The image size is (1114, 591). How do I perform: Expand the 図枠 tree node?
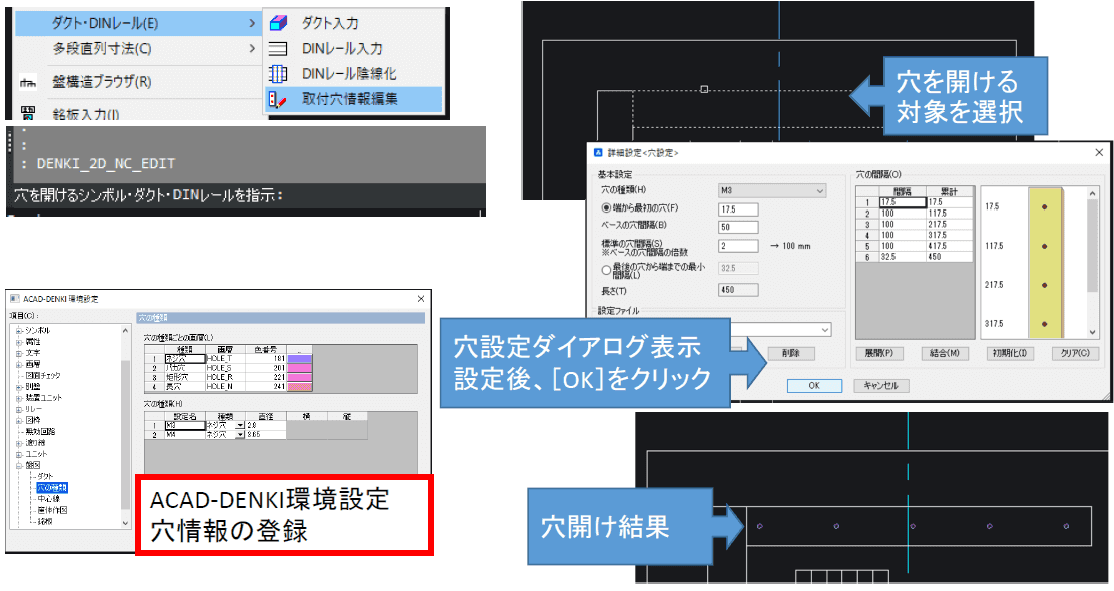tap(19, 421)
